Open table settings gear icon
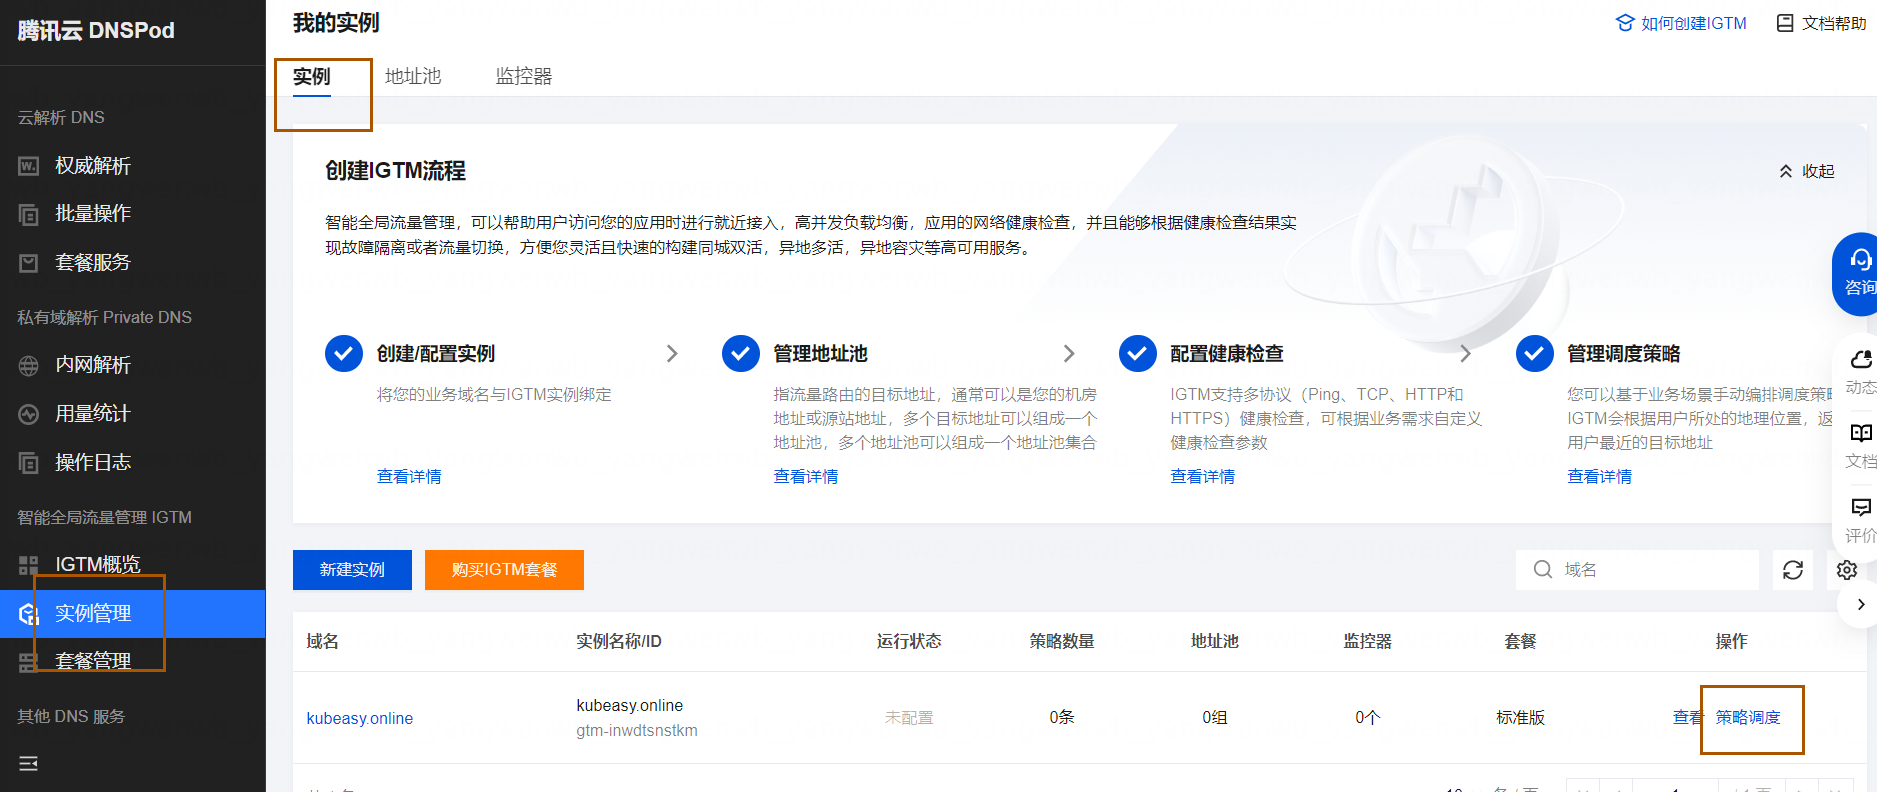This screenshot has height=792, width=1877. pos(1847,570)
